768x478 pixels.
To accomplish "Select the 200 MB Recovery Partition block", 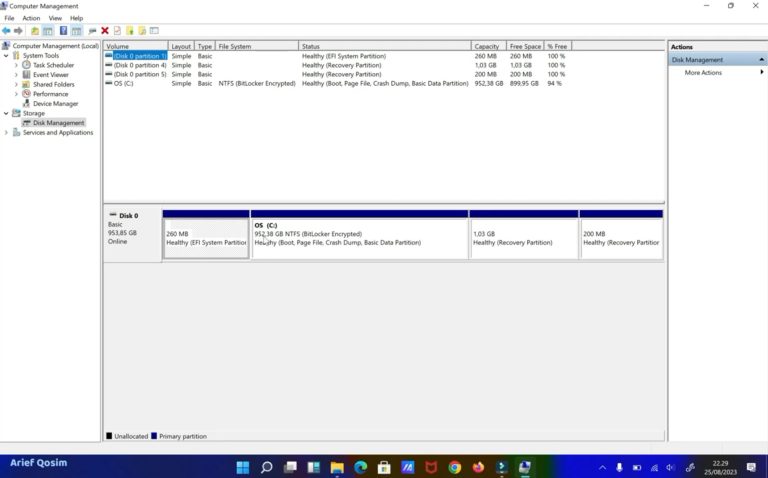I will tap(621, 239).
